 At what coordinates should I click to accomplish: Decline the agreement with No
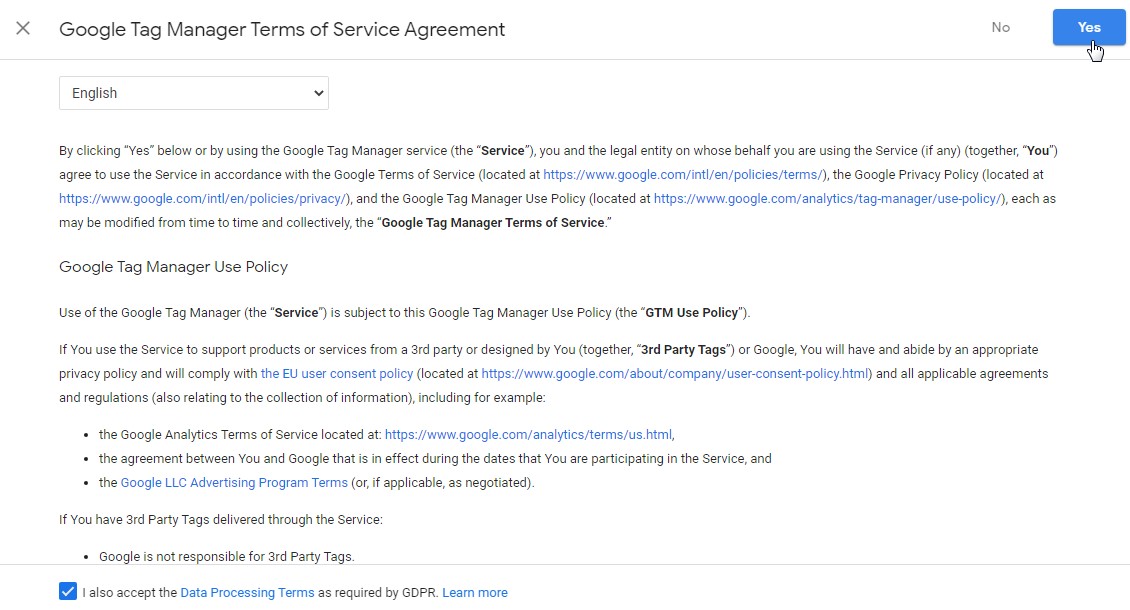[1000, 28]
